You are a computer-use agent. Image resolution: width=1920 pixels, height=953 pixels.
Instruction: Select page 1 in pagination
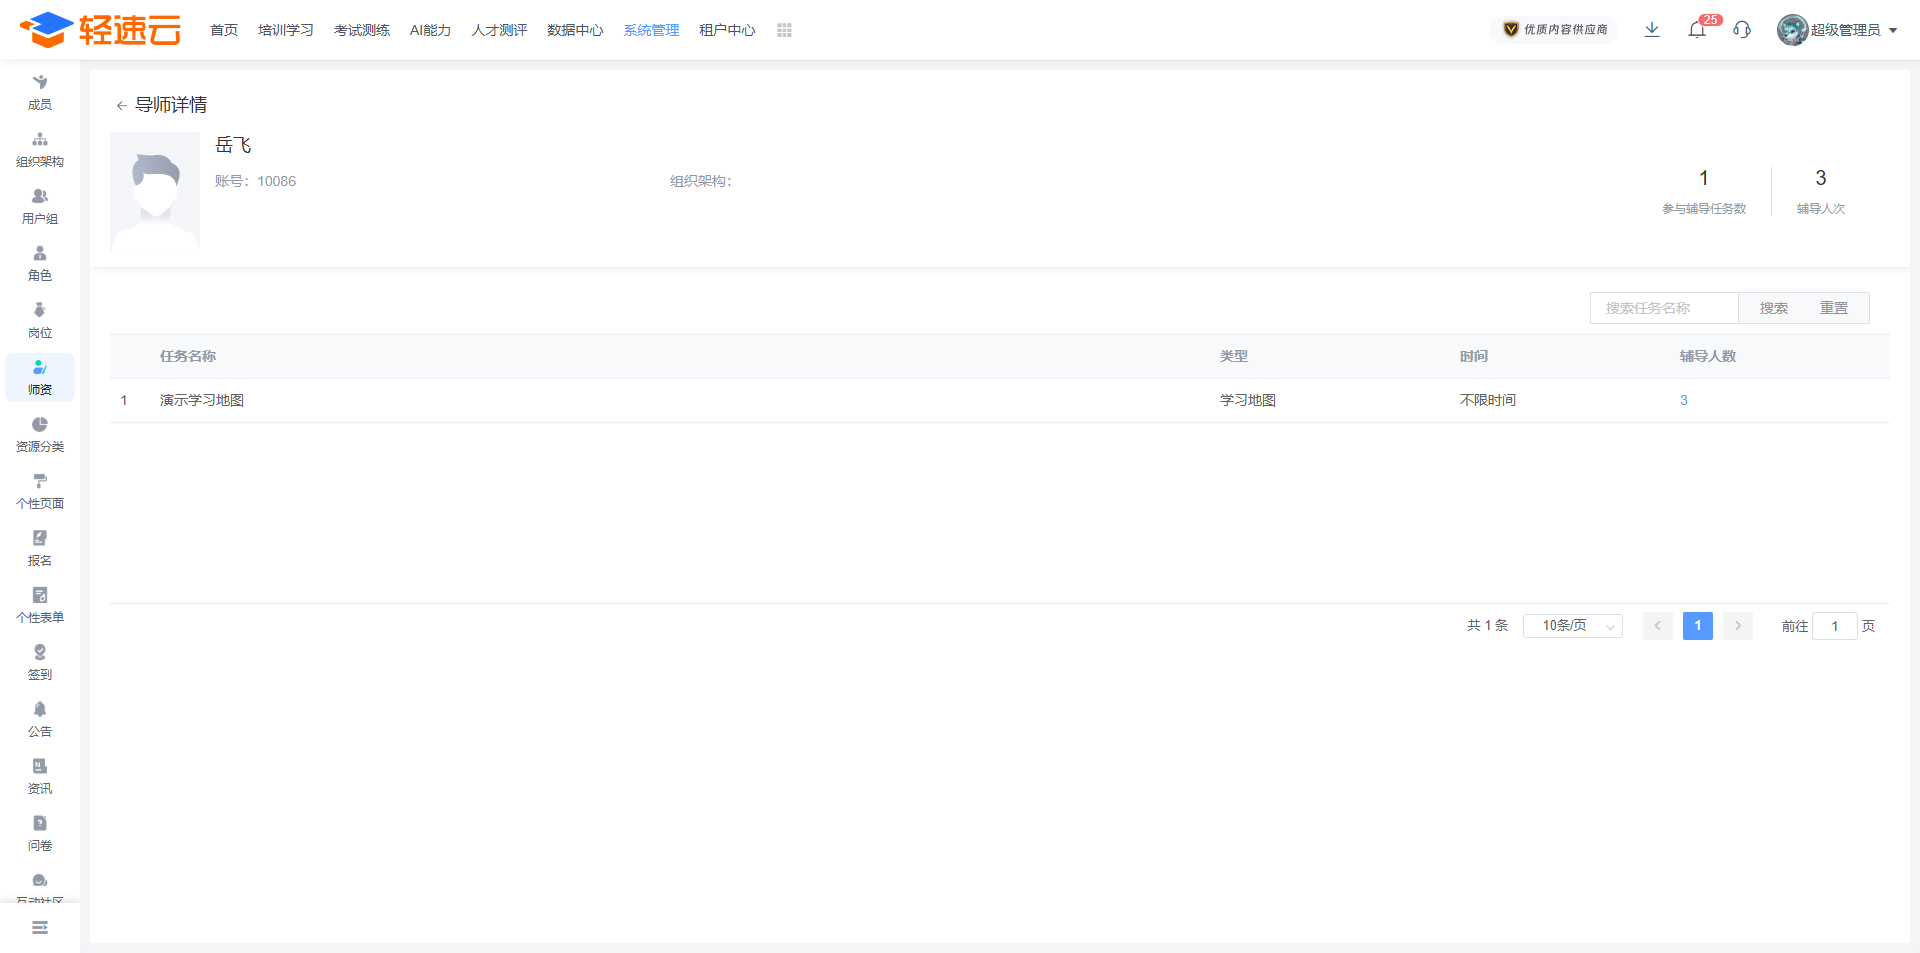1698,626
